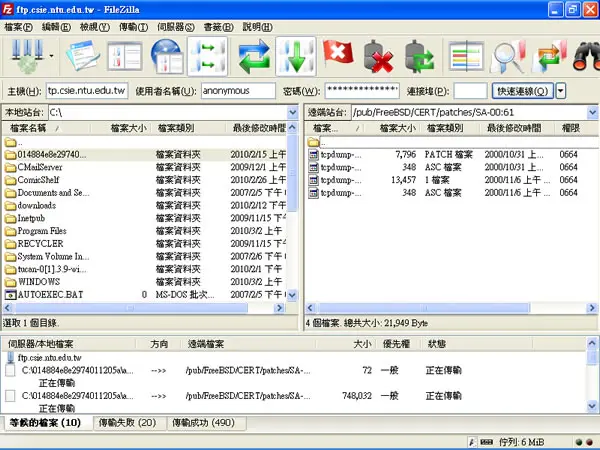Screen dimensions: 600x450
Task: Toggle the remote directory tree icon
Action: (x=166, y=57)
